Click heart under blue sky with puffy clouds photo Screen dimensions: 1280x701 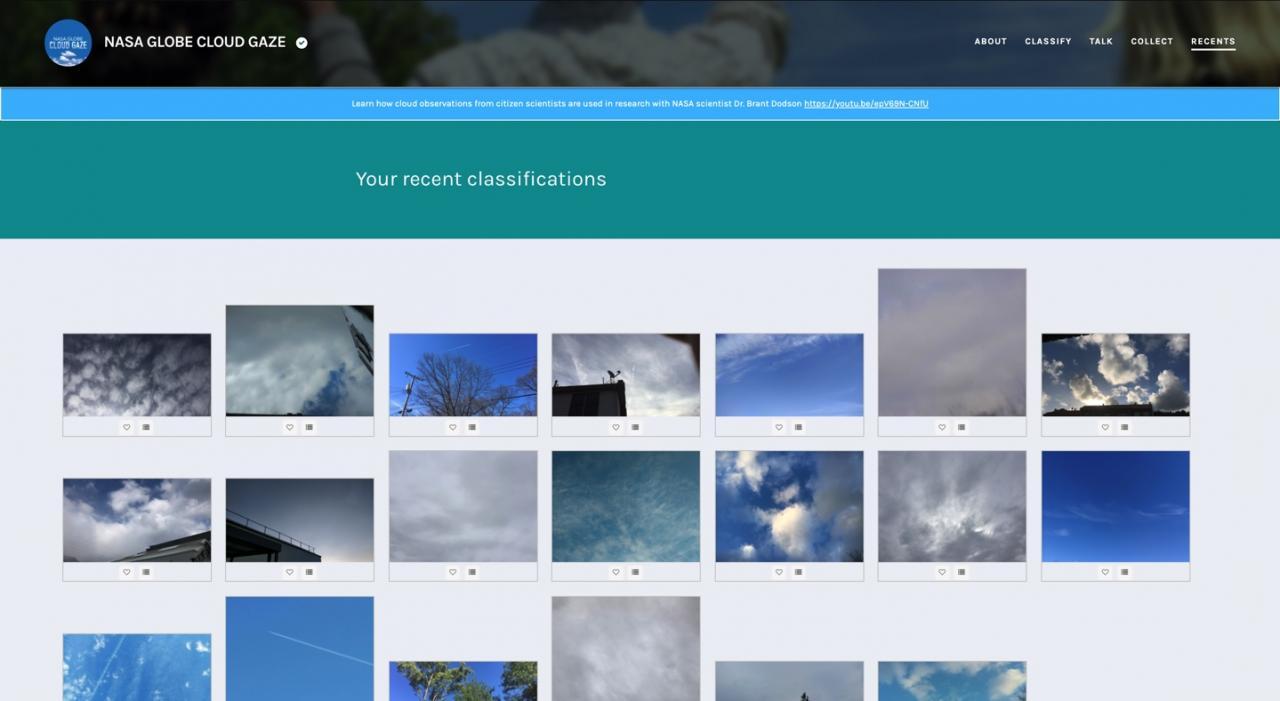[778, 572]
